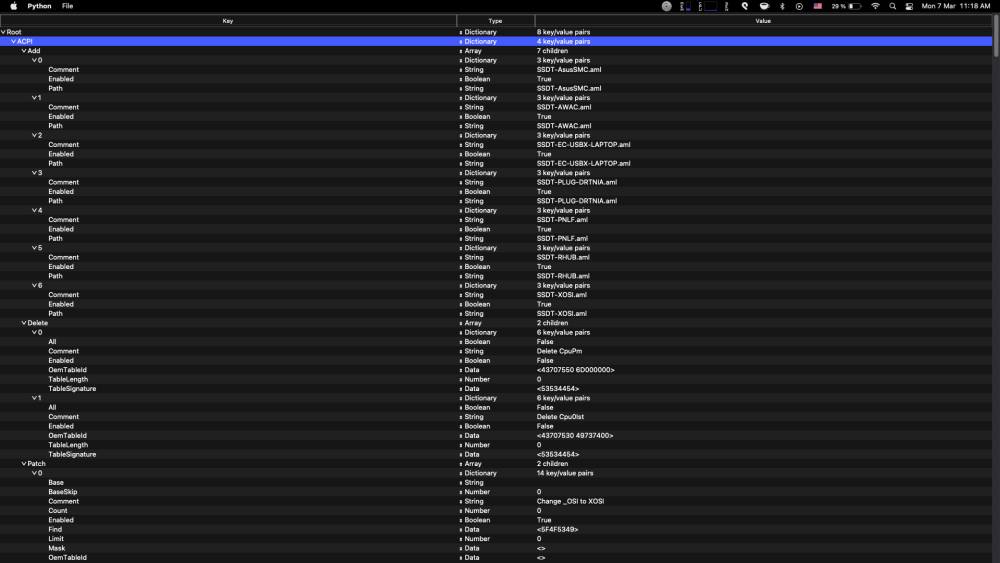Click the date and time clock
The height and width of the screenshot is (563, 1000).
955,6
